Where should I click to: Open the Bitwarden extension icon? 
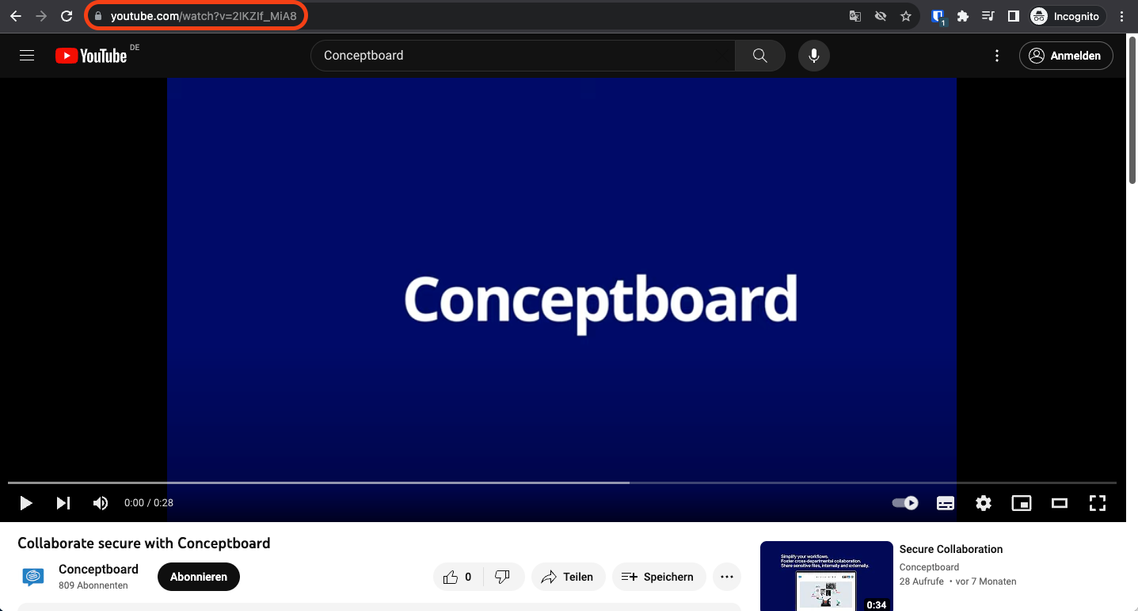click(x=938, y=17)
